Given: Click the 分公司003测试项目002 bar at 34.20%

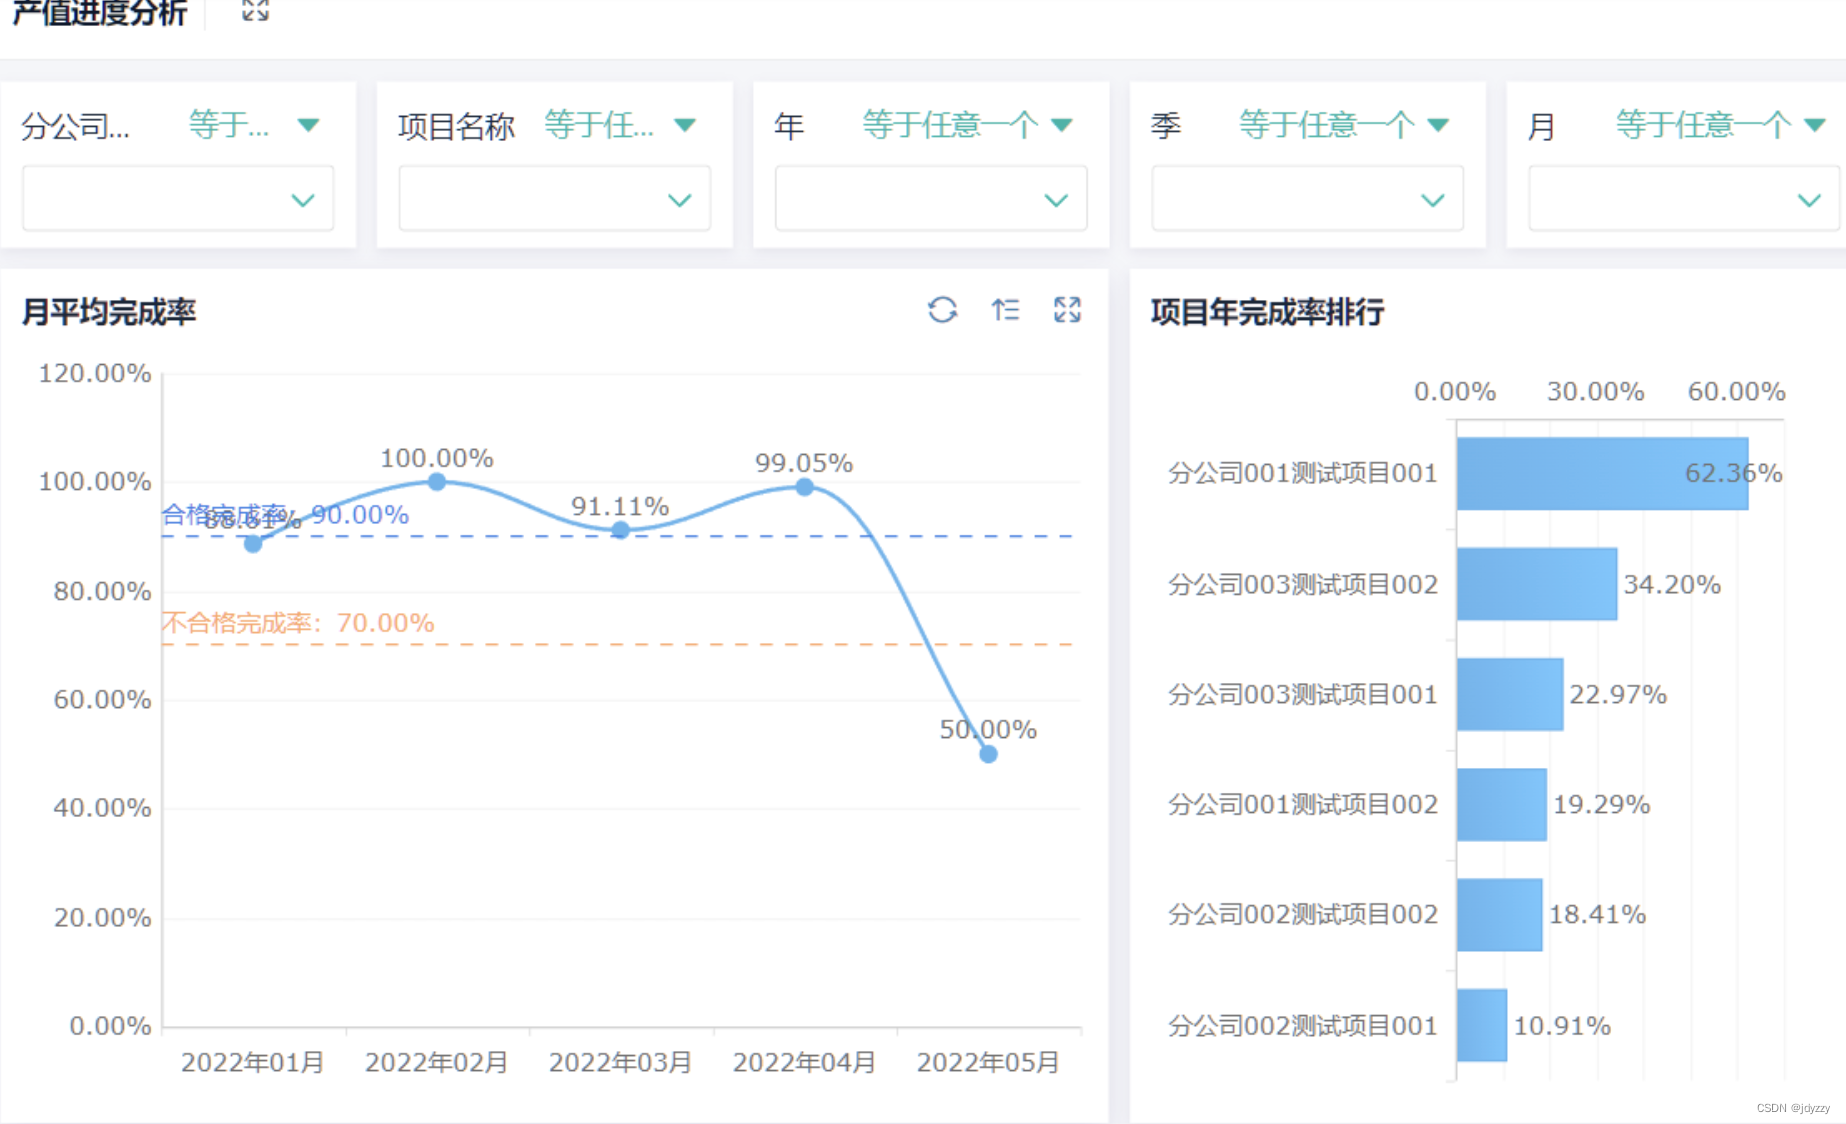Looking at the screenshot, I should (x=1536, y=584).
